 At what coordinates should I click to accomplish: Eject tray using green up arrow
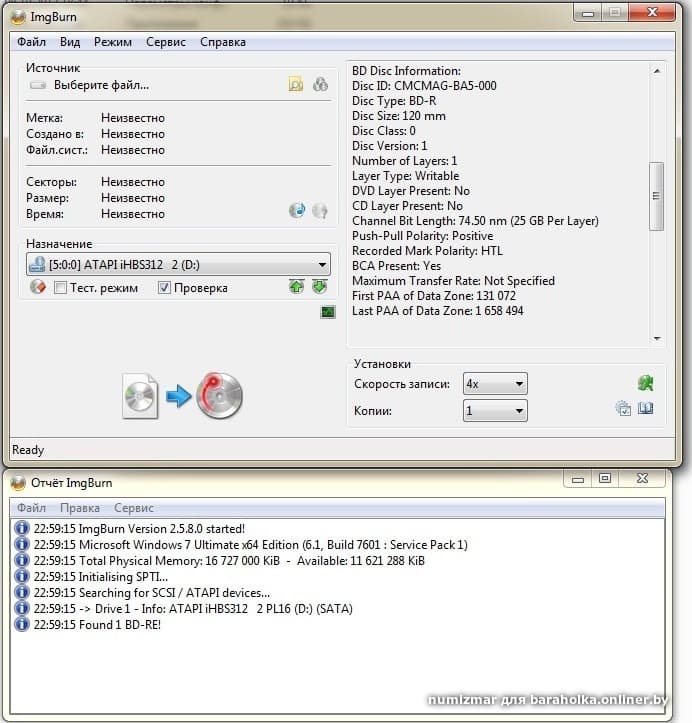click(x=296, y=287)
